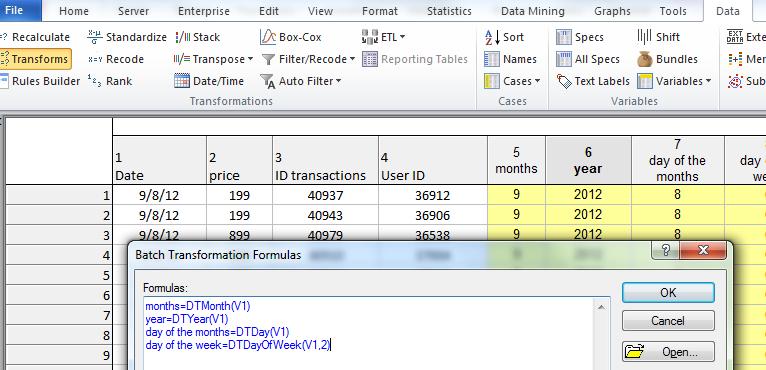Screen dimensions: 766x370
Task: Switch to the Data Mining tab
Action: pos(532,11)
